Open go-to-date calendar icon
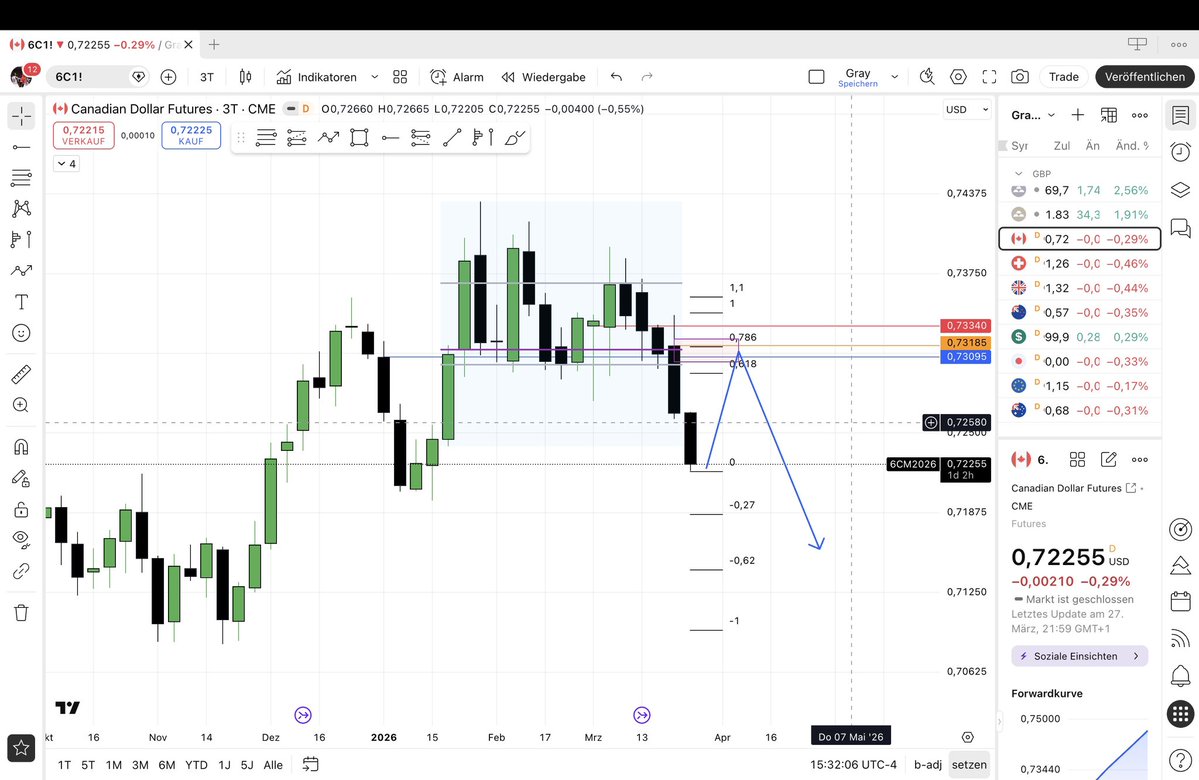The image size is (1199, 780). pos(310,764)
